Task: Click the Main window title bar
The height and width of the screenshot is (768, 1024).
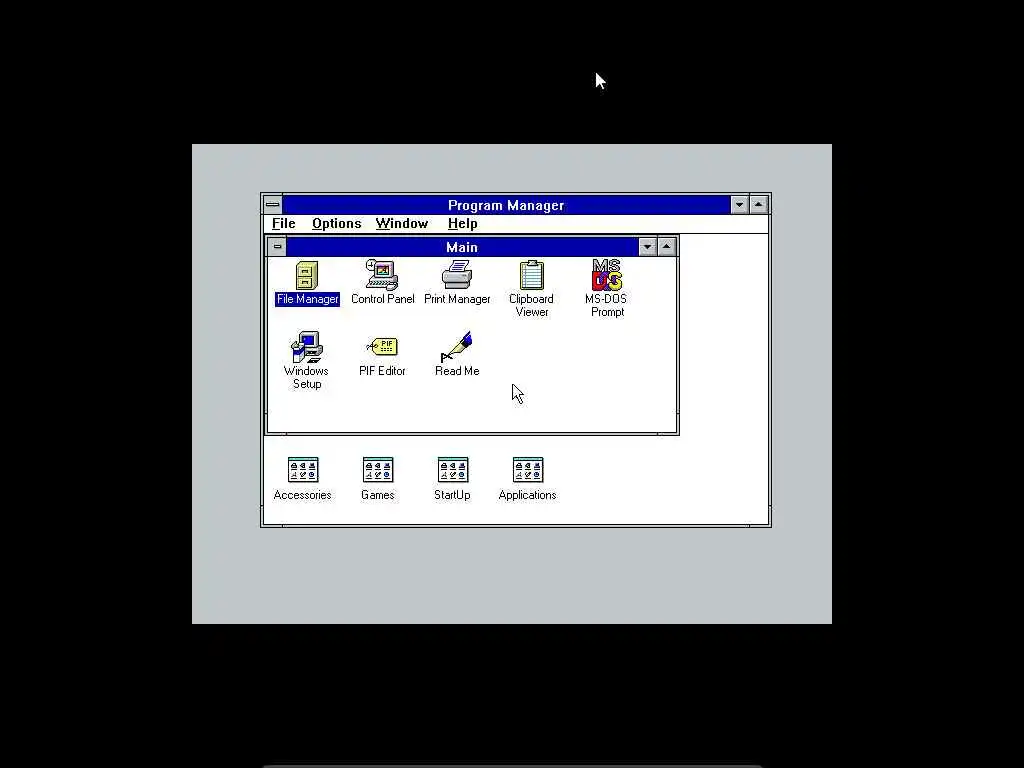Action: pyautogui.click(x=462, y=247)
